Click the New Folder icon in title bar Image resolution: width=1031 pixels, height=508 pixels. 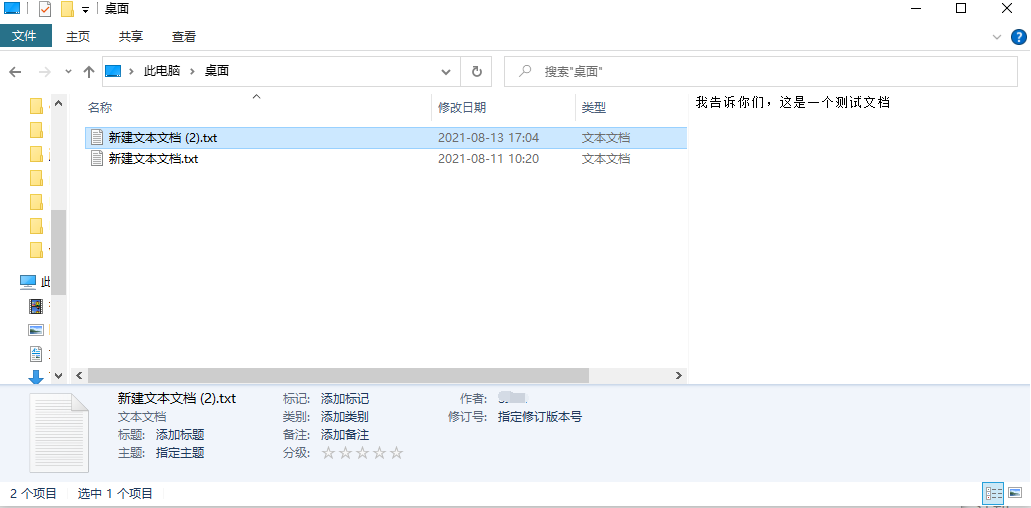pyautogui.click(x=67, y=9)
